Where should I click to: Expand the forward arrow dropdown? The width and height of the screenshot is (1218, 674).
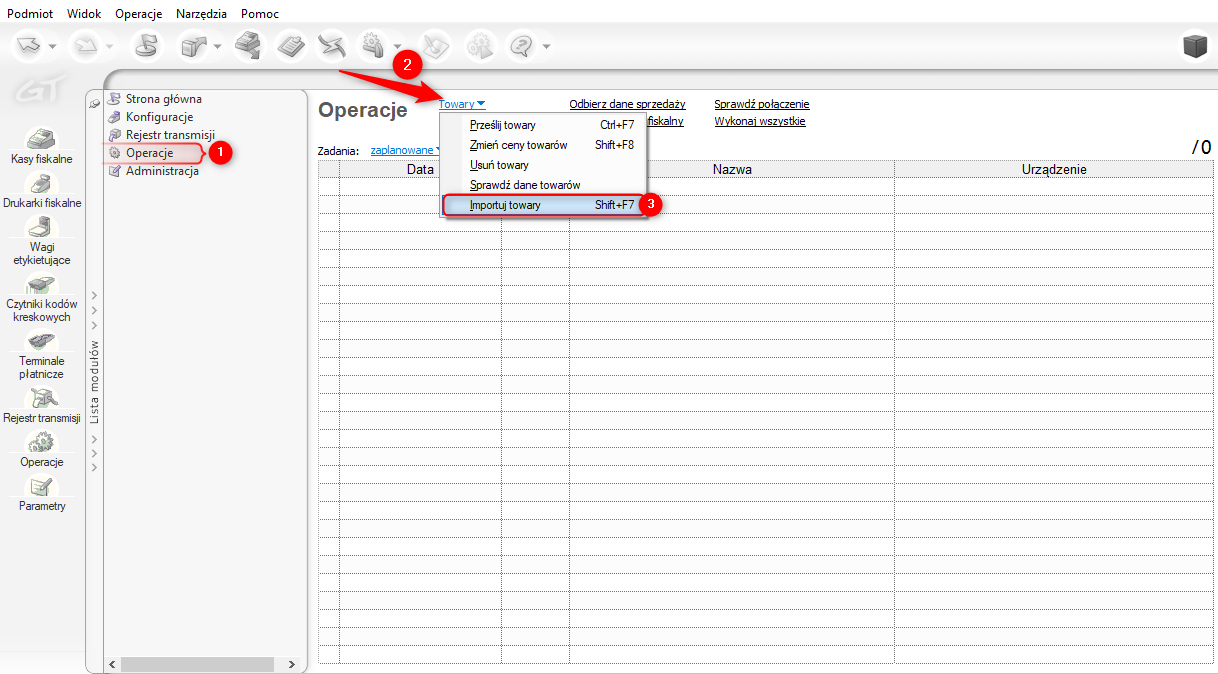click(x=110, y=46)
